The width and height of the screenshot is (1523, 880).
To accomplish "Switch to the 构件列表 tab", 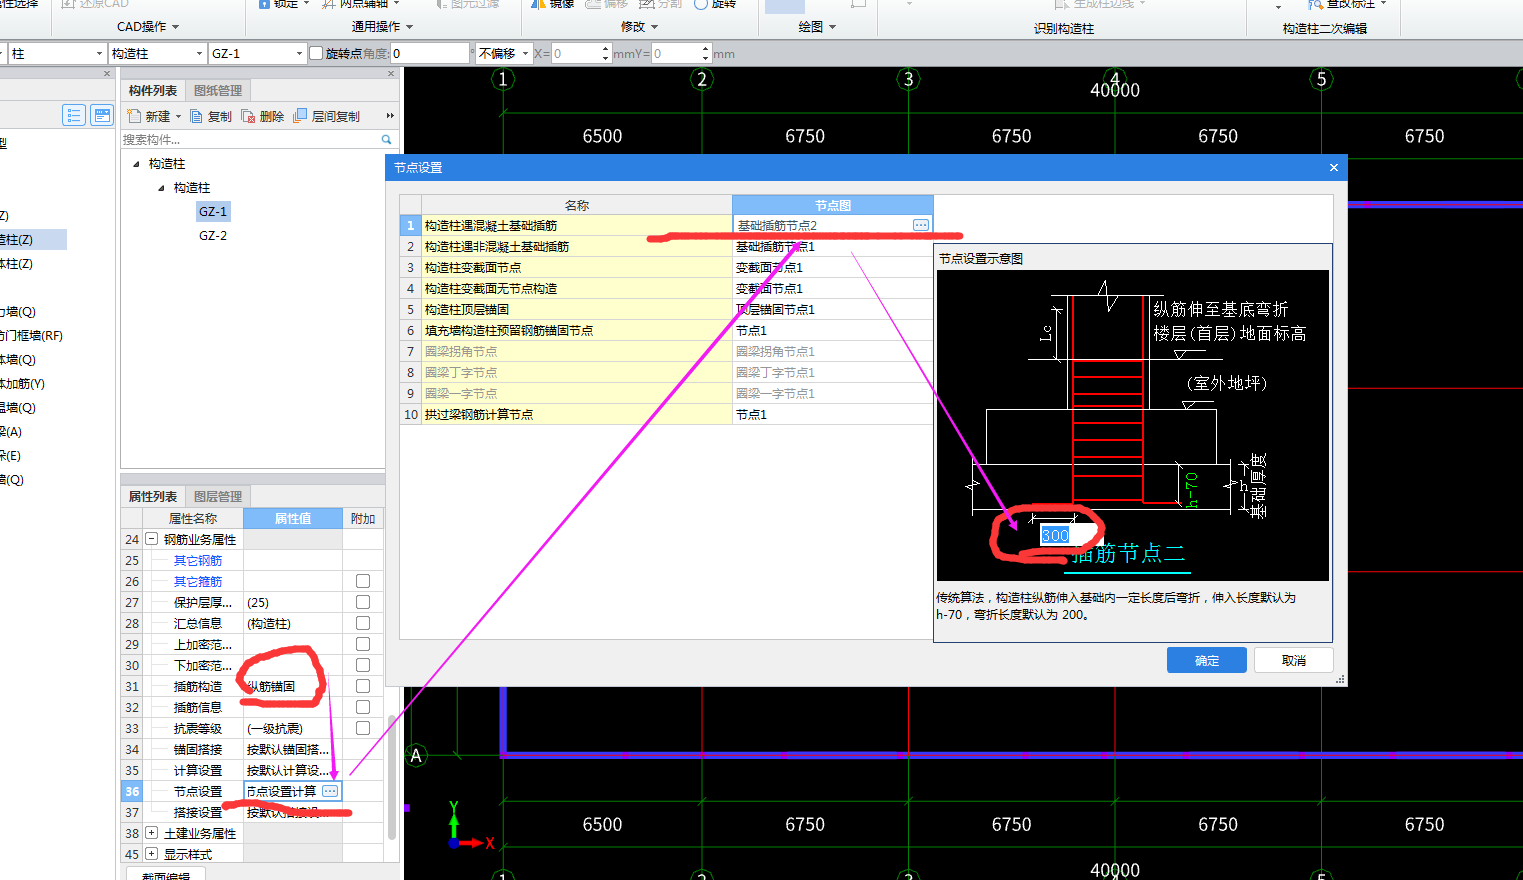I will 152,90.
